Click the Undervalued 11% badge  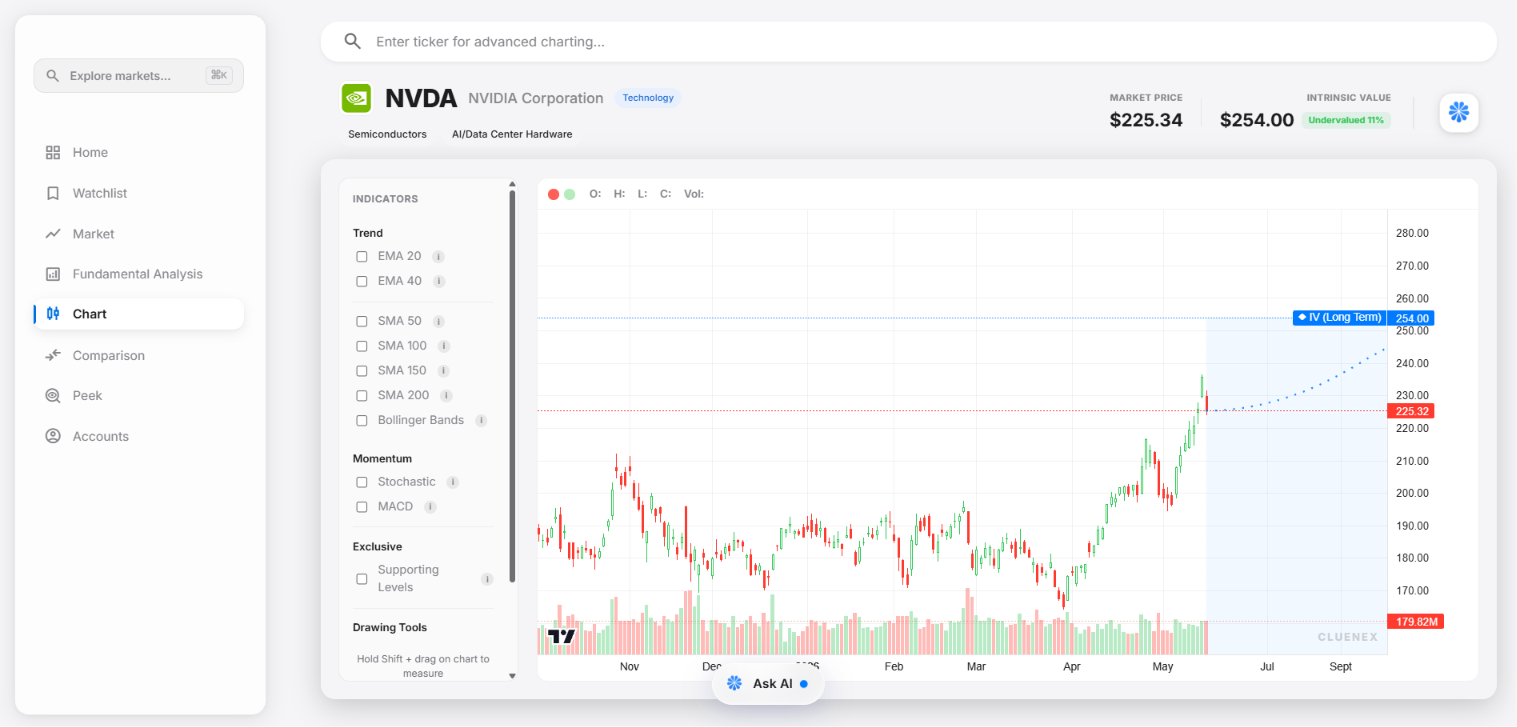pyautogui.click(x=1346, y=120)
